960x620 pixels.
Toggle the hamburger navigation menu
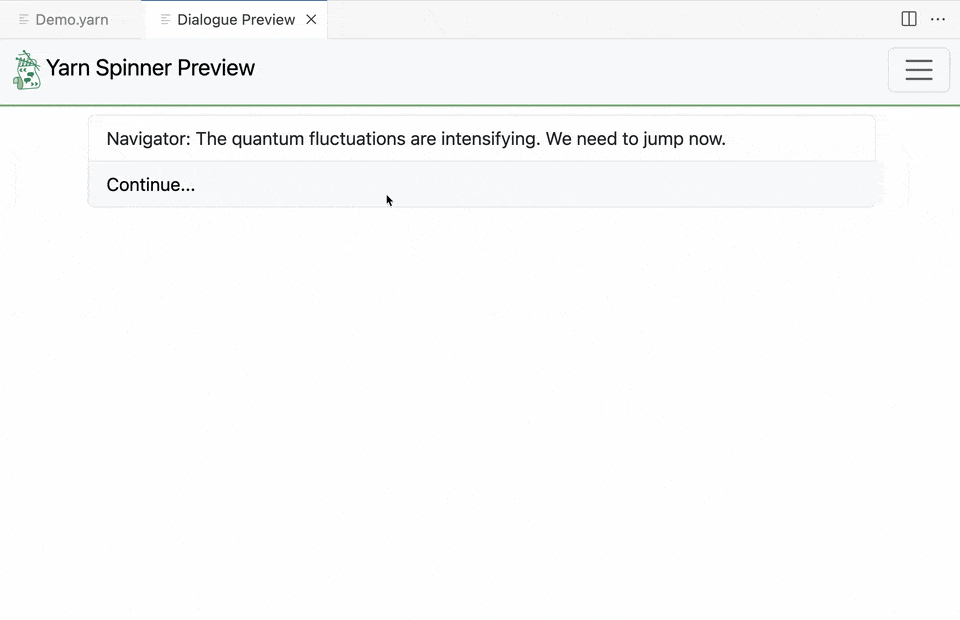click(918, 70)
